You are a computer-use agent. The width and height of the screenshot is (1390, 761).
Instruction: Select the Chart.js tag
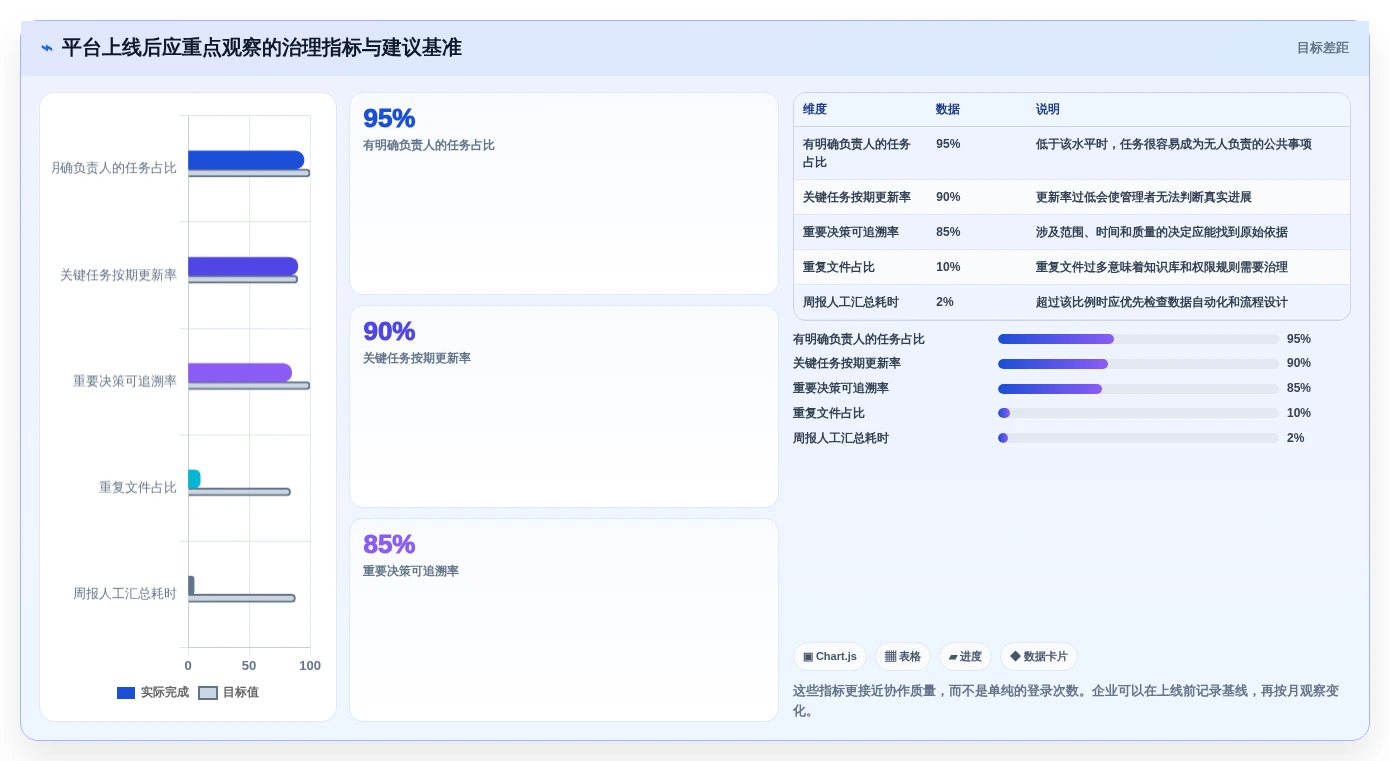coord(830,656)
